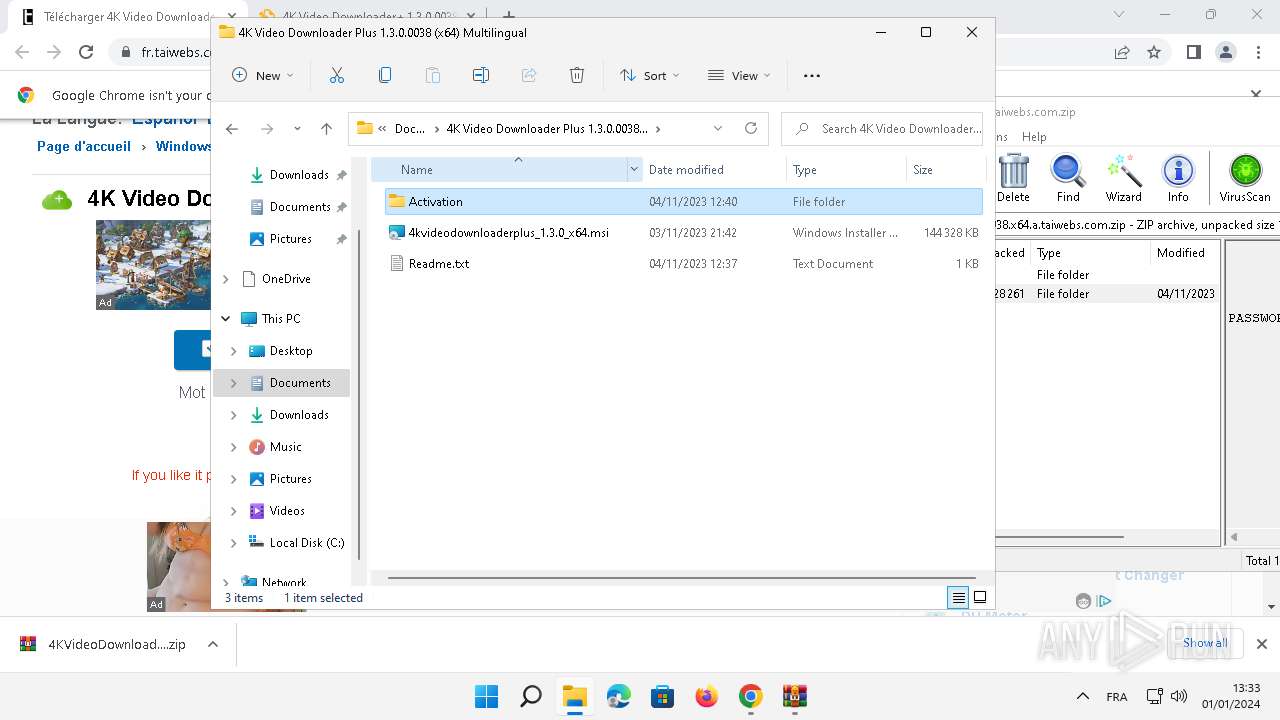Go back in File Explorer navigation
The image size is (1280, 720).
click(232, 128)
